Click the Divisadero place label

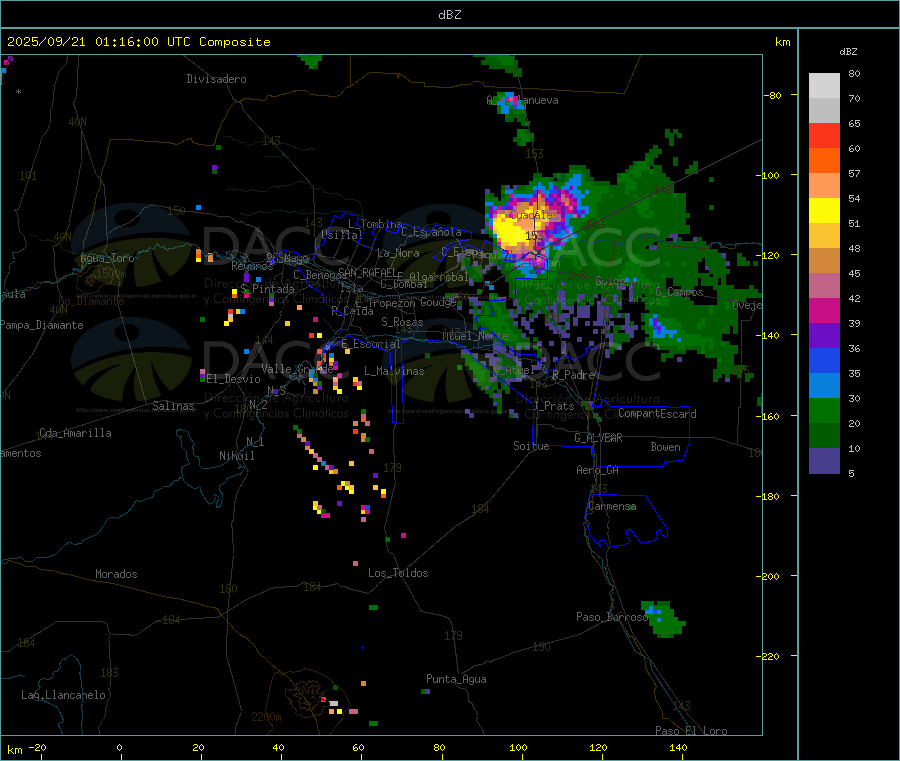tap(216, 79)
